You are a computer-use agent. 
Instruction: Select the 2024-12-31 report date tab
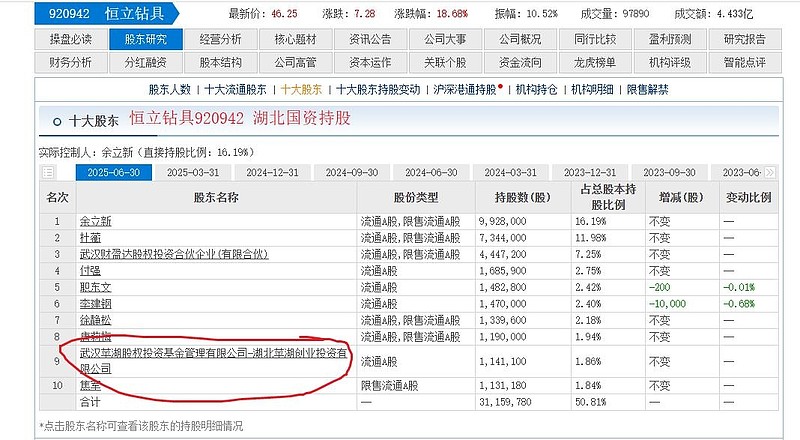(272, 173)
